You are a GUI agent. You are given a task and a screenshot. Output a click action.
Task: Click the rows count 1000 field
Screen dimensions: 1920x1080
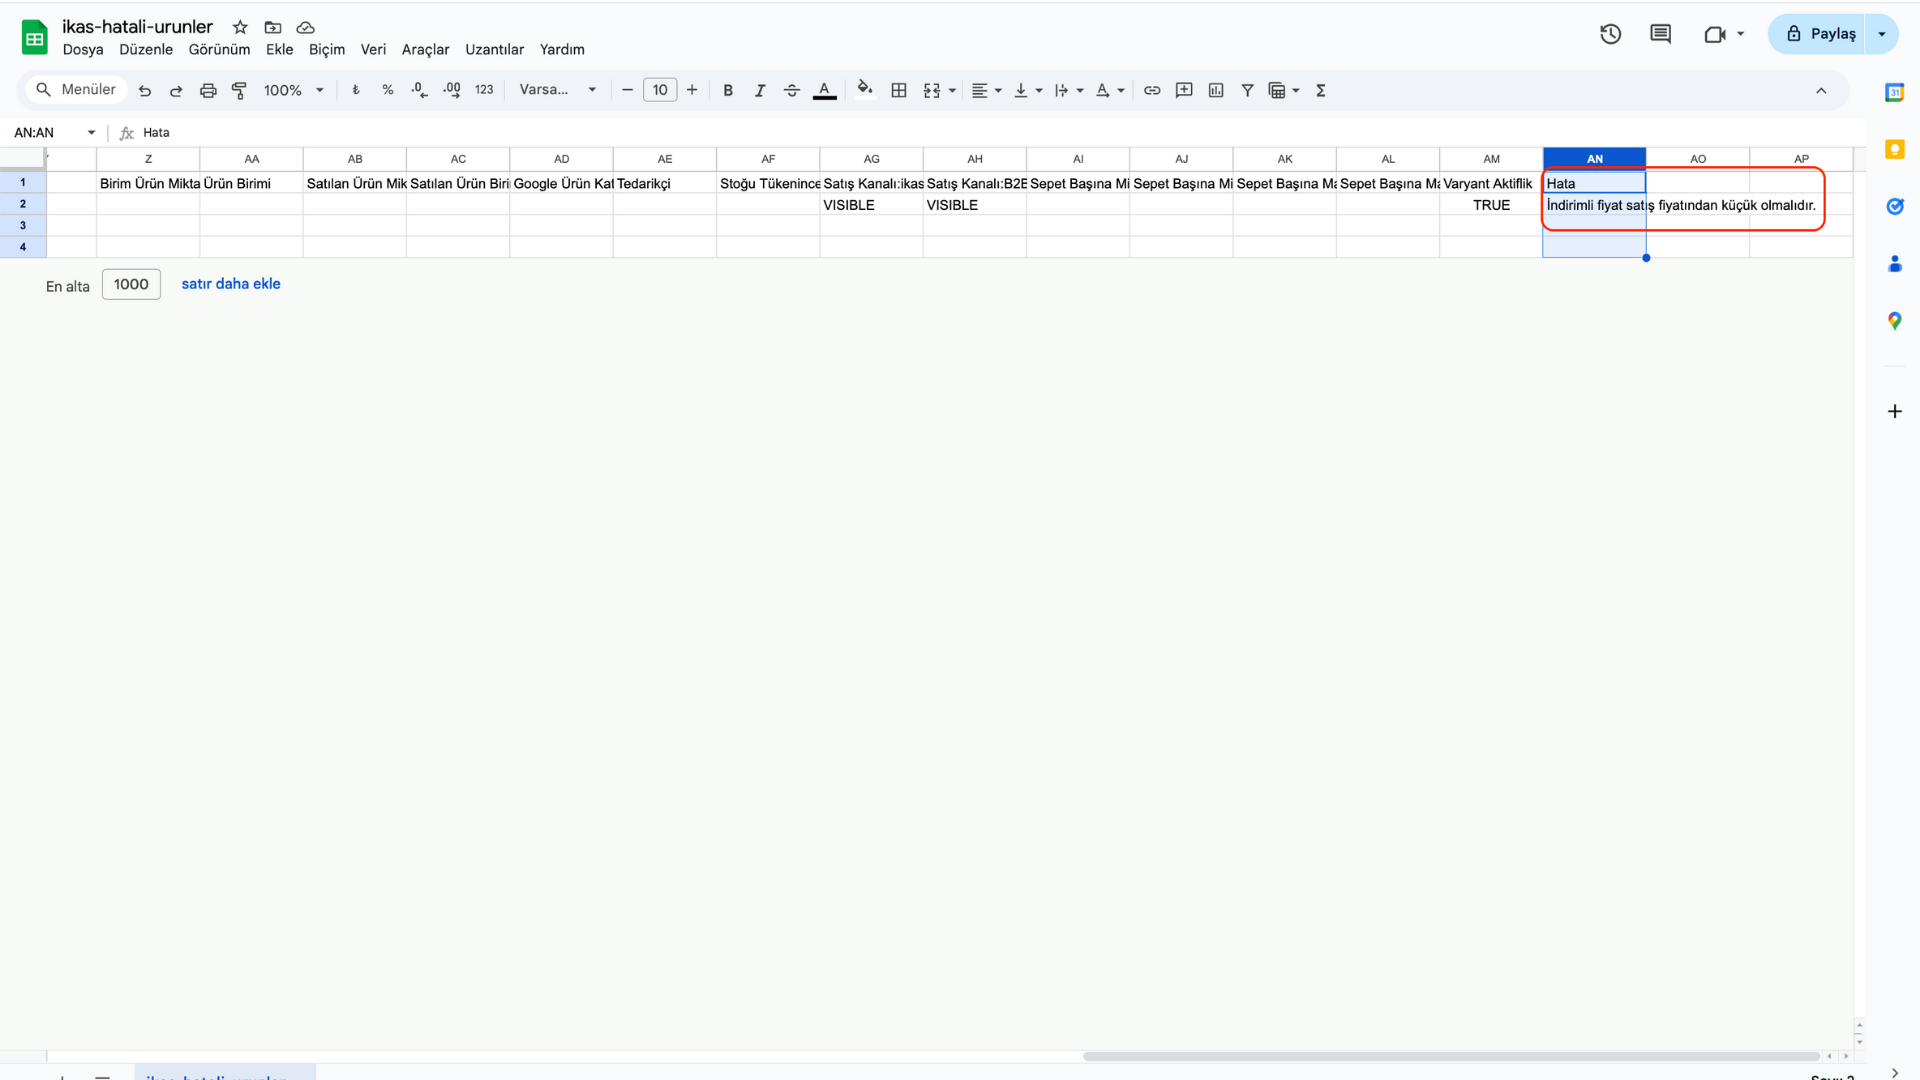click(x=131, y=284)
